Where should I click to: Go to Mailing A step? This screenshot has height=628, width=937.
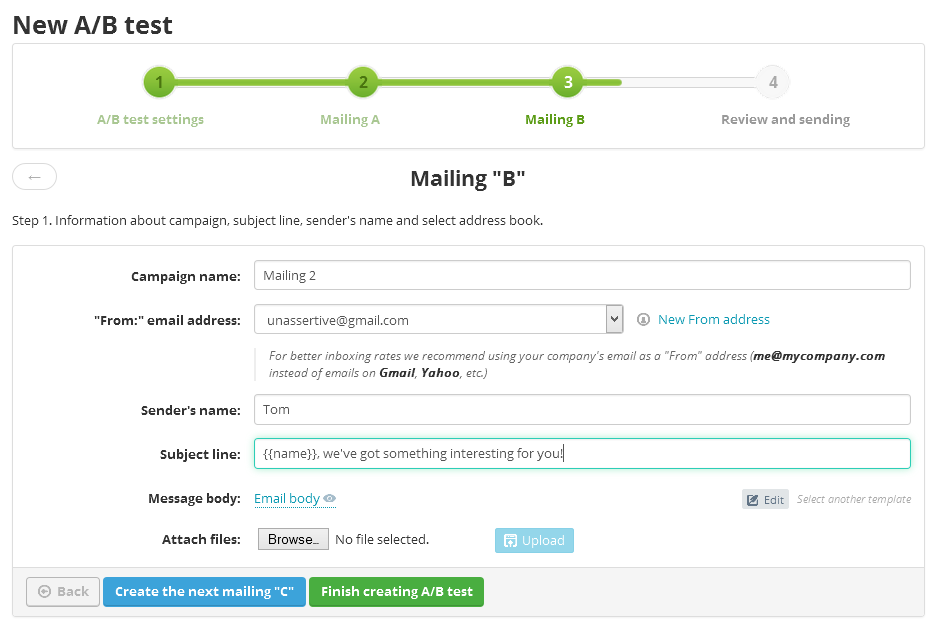(350, 120)
